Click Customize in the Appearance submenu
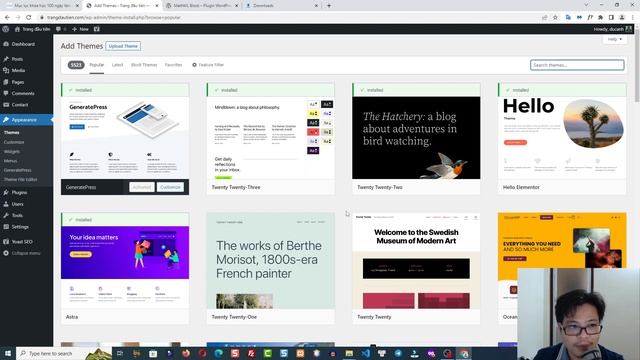 pyautogui.click(x=14, y=142)
